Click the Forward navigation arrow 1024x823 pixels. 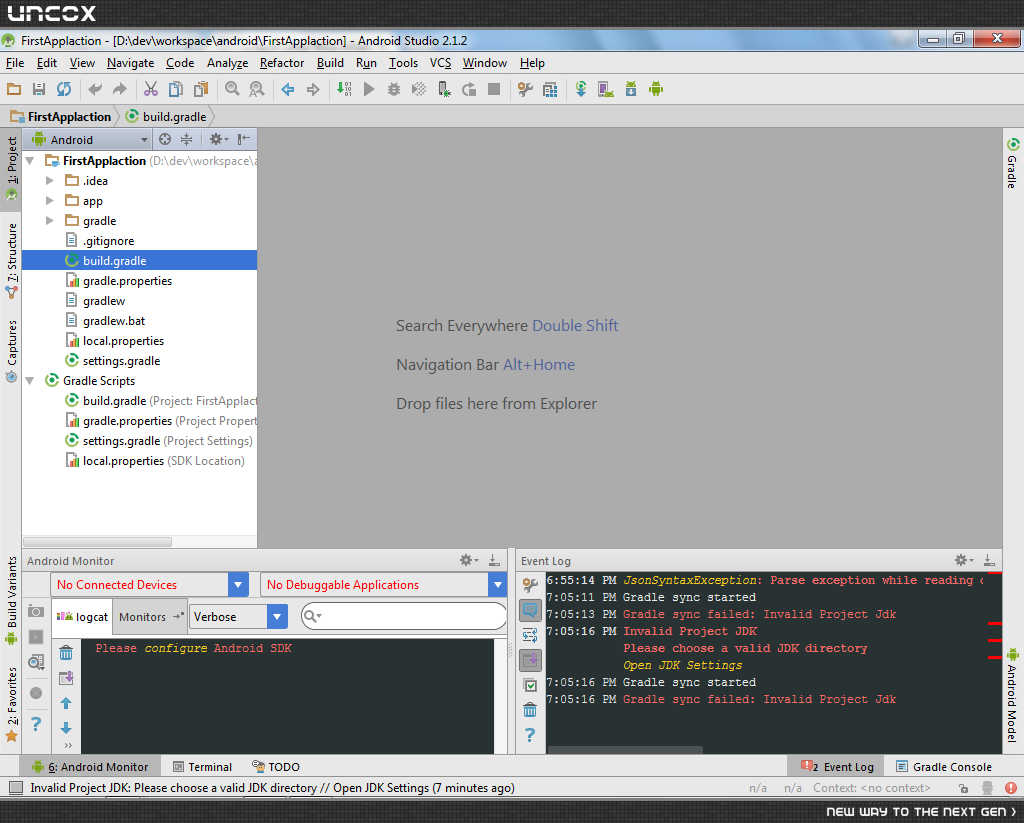pyautogui.click(x=313, y=89)
